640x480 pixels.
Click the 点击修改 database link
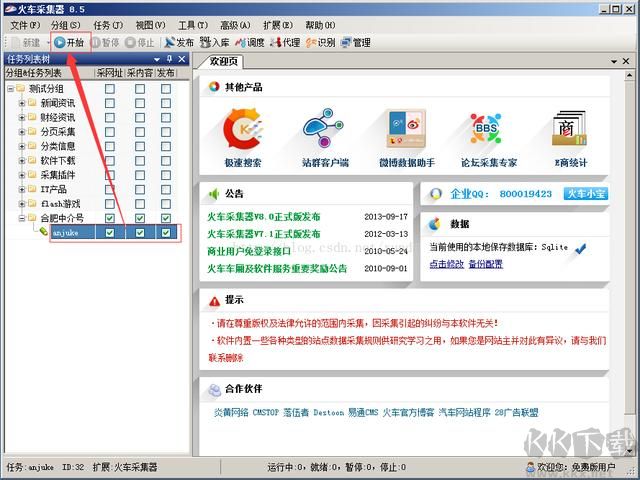pos(447,264)
